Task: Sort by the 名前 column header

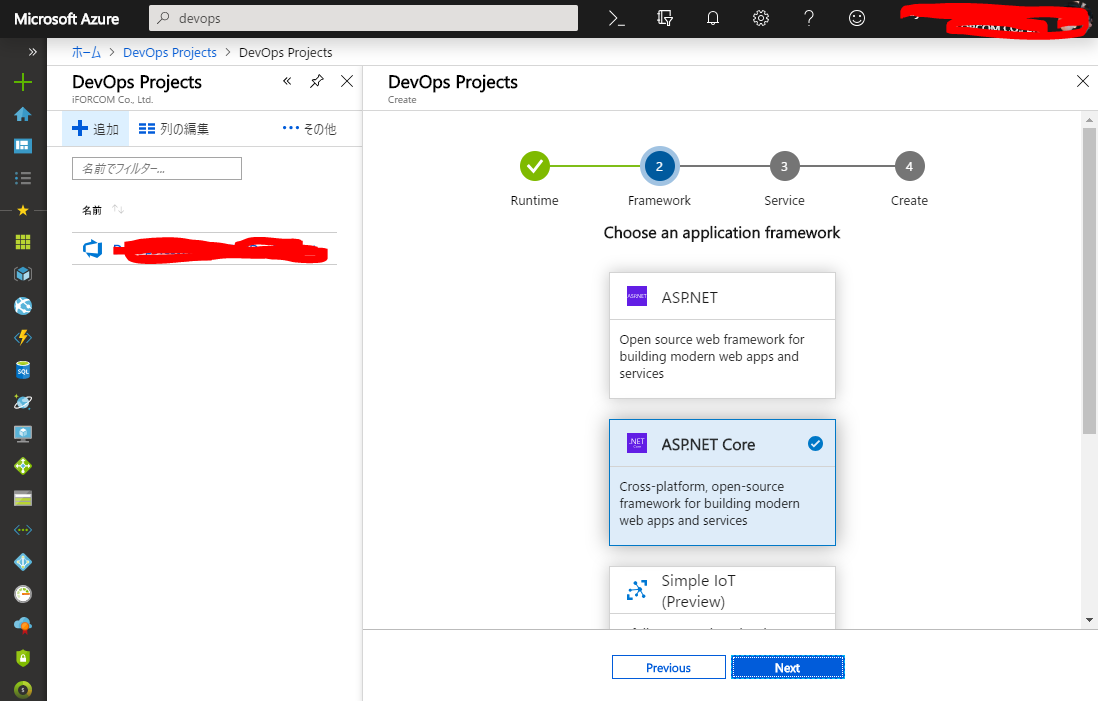Action: [92, 210]
